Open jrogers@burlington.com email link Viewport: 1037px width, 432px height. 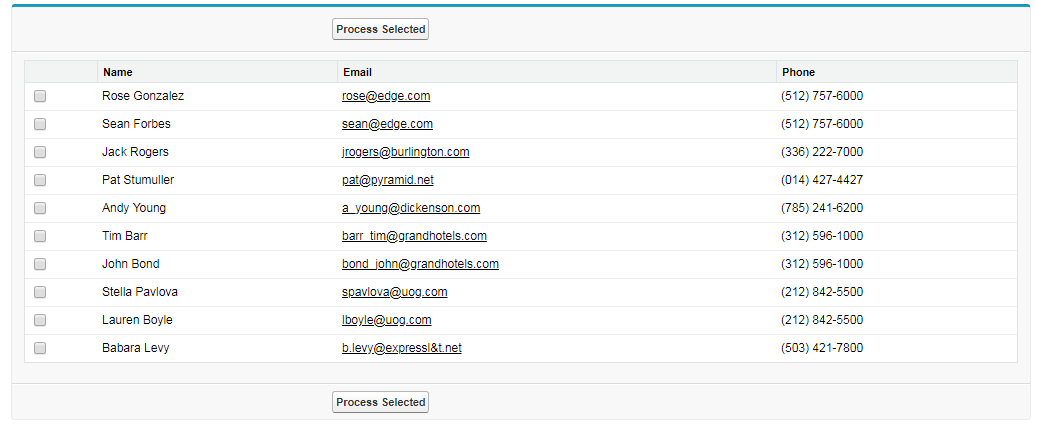pyautogui.click(x=405, y=152)
